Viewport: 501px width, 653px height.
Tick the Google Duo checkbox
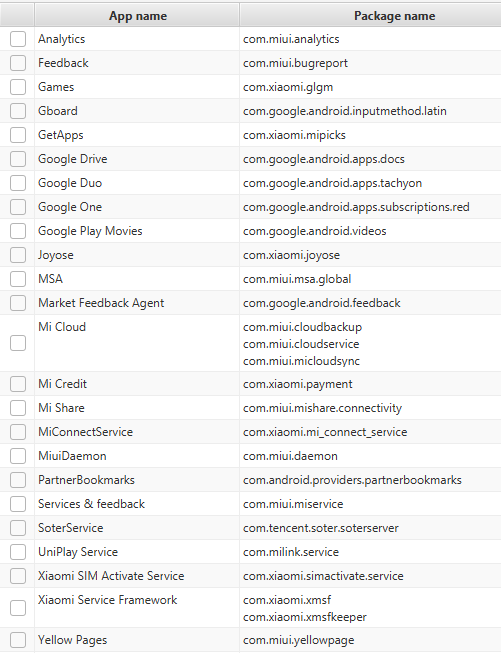coord(18,183)
